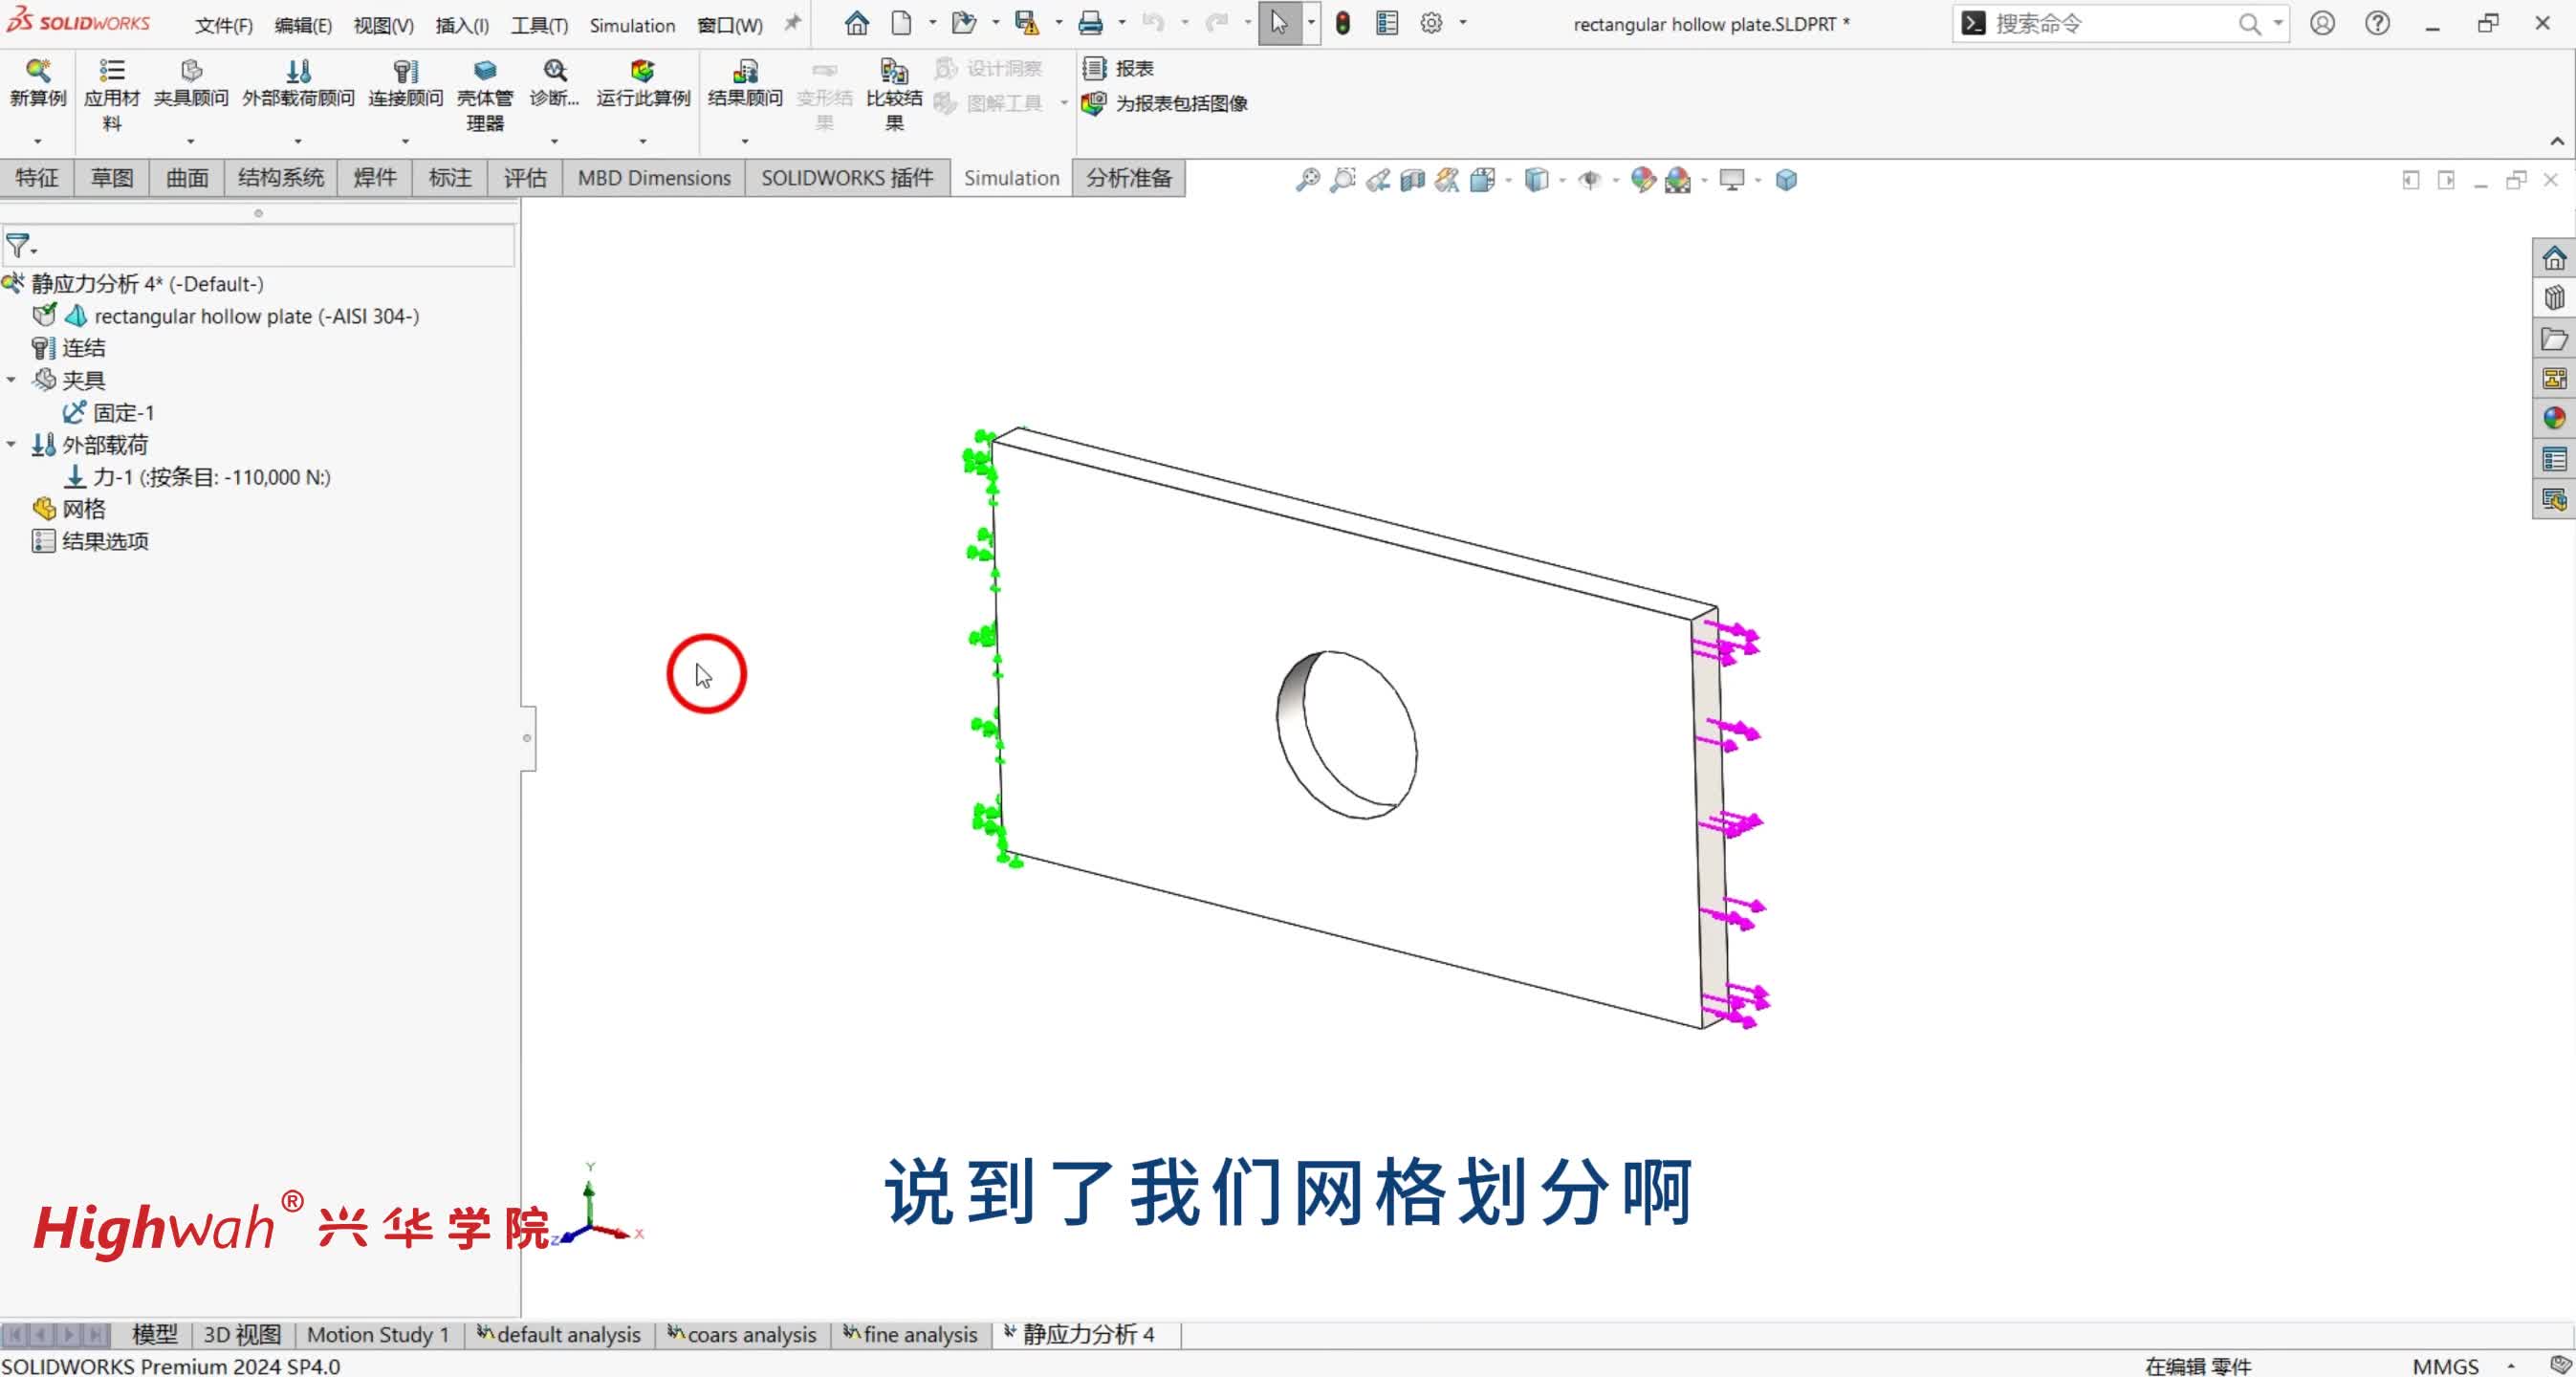Click the 外部载荷顾问 tool
Viewport: 2576px width, 1377px height.
tap(297, 85)
